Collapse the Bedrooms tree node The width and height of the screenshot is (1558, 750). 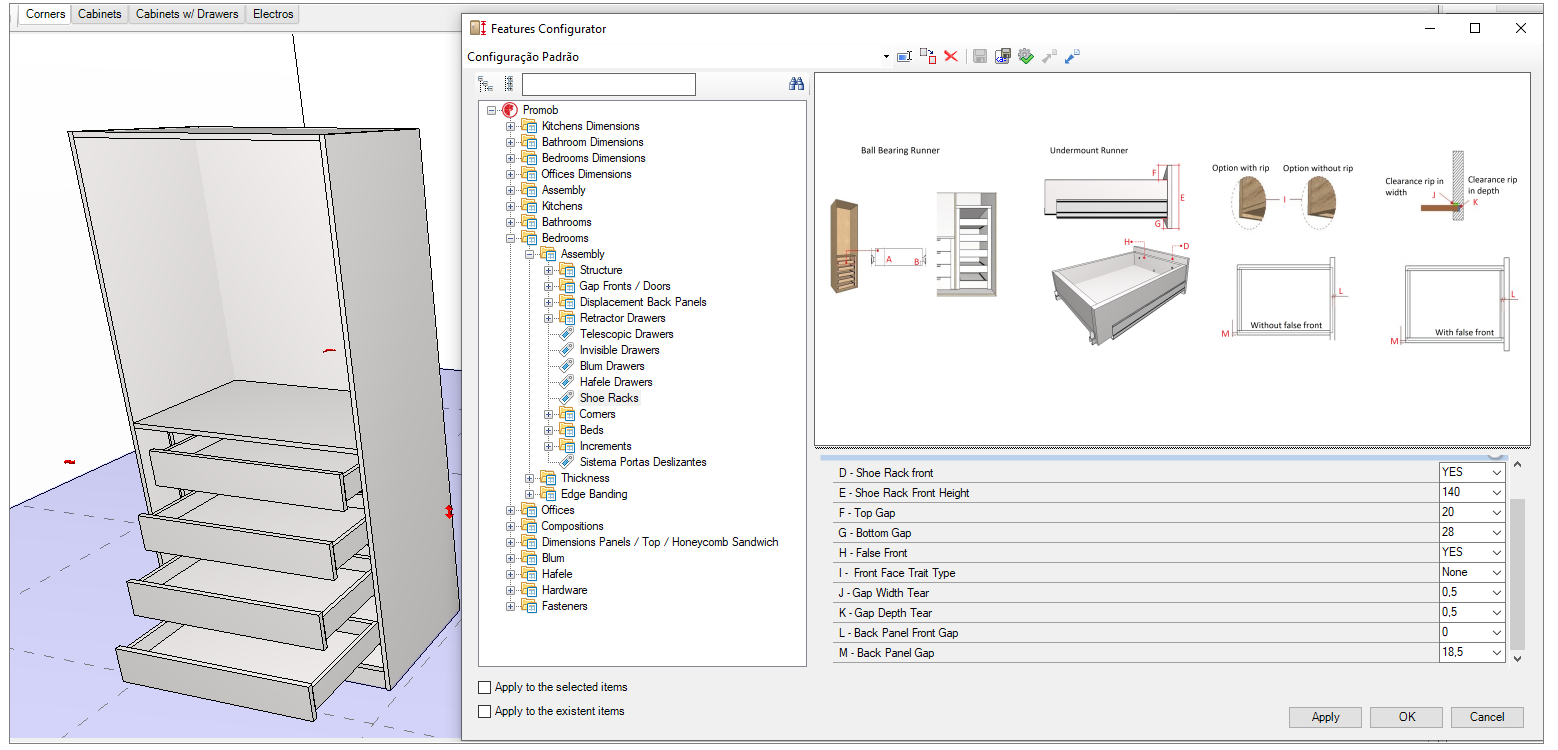click(x=510, y=238)
